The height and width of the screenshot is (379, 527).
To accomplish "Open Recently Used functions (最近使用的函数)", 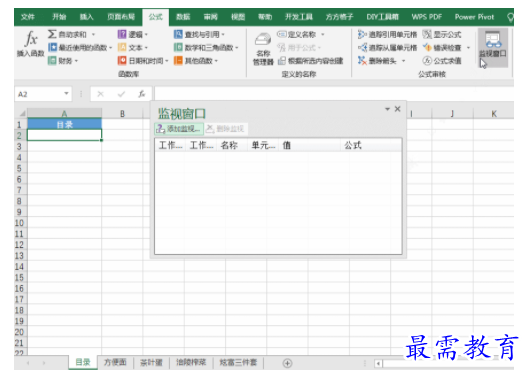I will (x=80, y=48).
